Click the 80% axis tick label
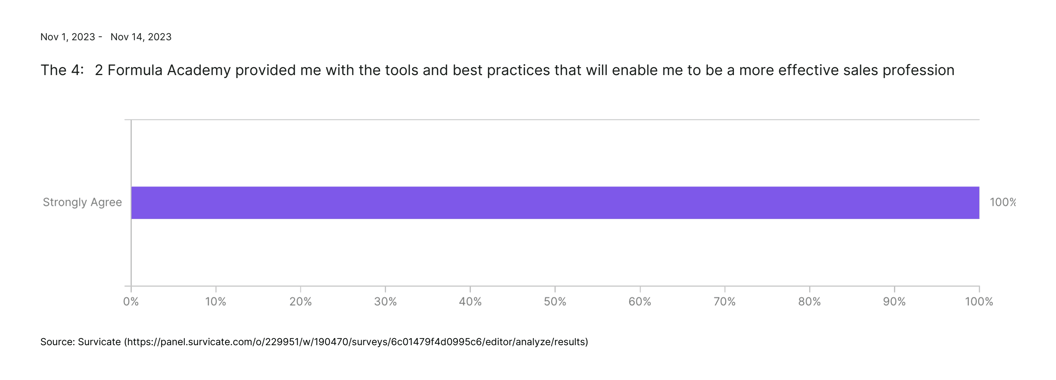This screenshot has height=380, width=1056. [810, 302]
